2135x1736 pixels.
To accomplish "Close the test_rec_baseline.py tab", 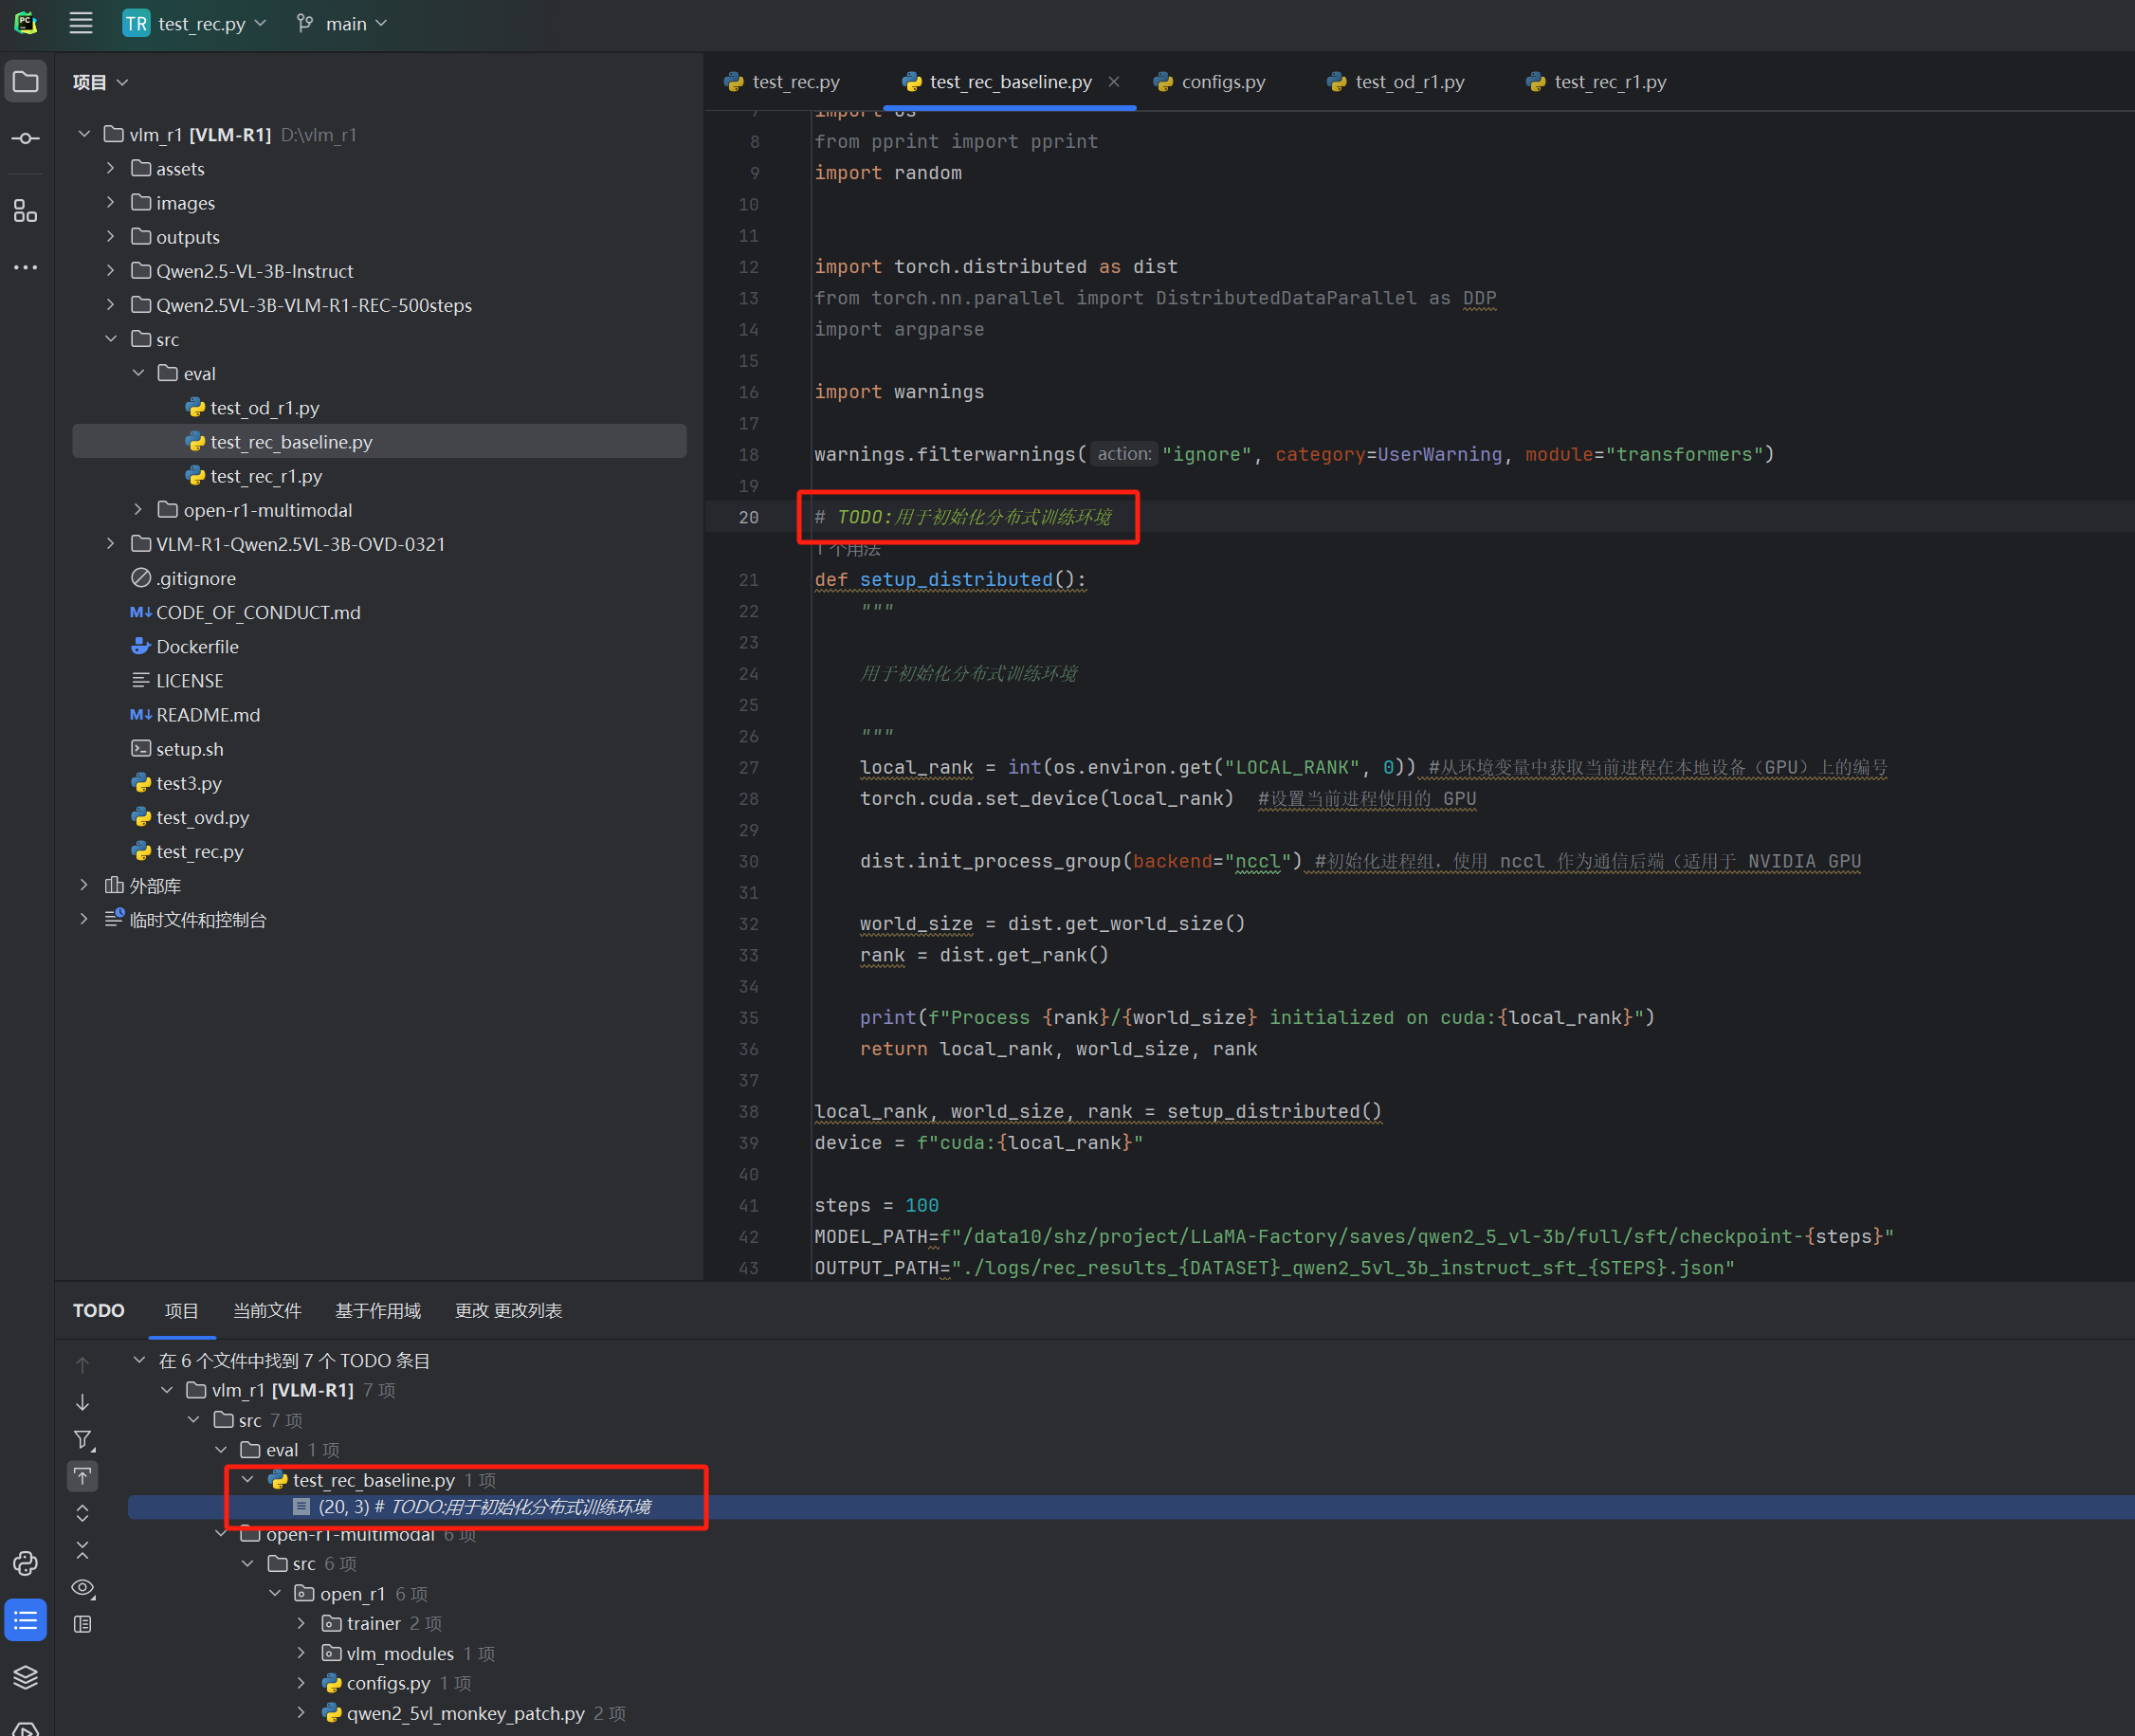I will click(x=1113, y=82).
